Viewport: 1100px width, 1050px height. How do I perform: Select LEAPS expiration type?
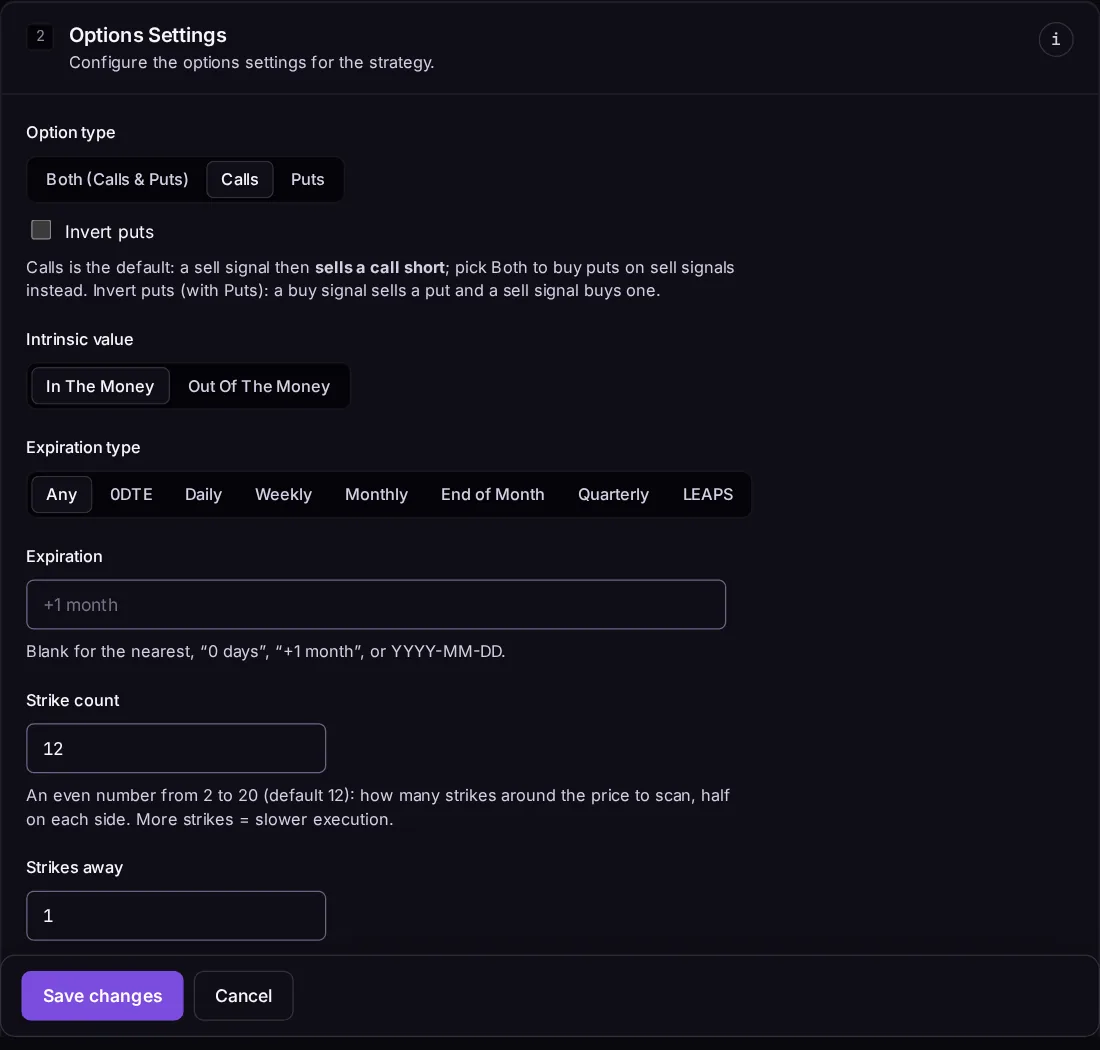(708, 494)
